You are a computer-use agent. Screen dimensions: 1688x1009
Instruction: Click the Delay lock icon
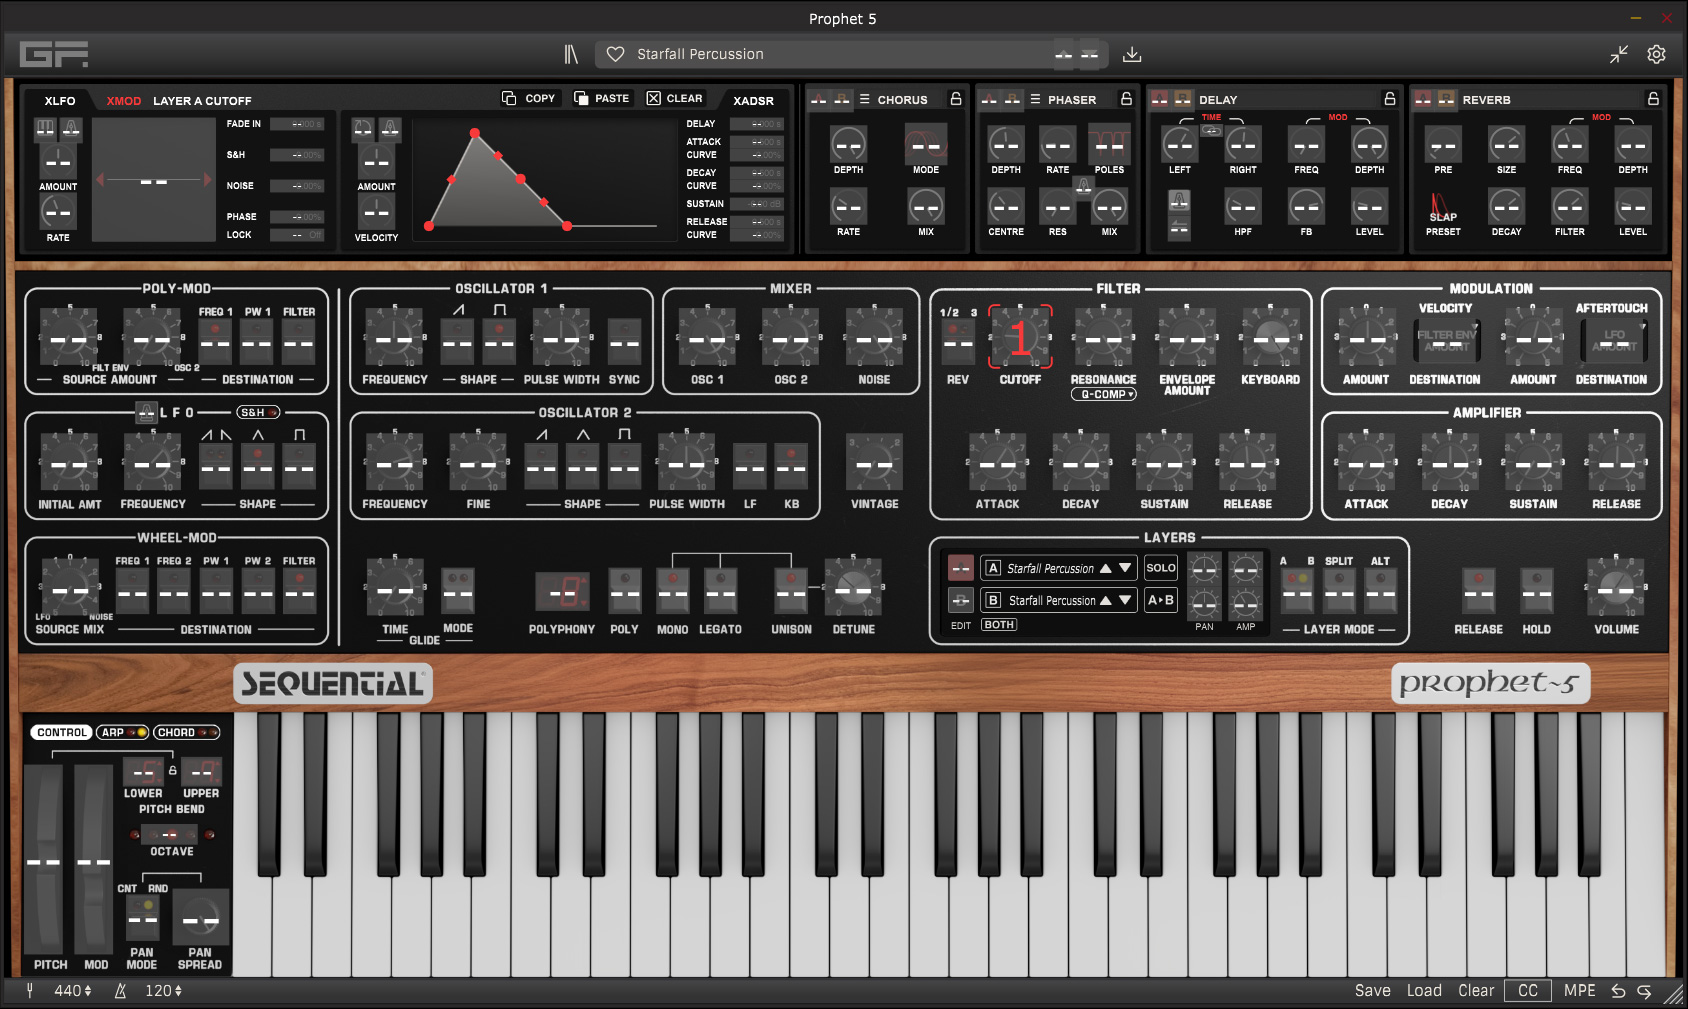[1389, 99]
